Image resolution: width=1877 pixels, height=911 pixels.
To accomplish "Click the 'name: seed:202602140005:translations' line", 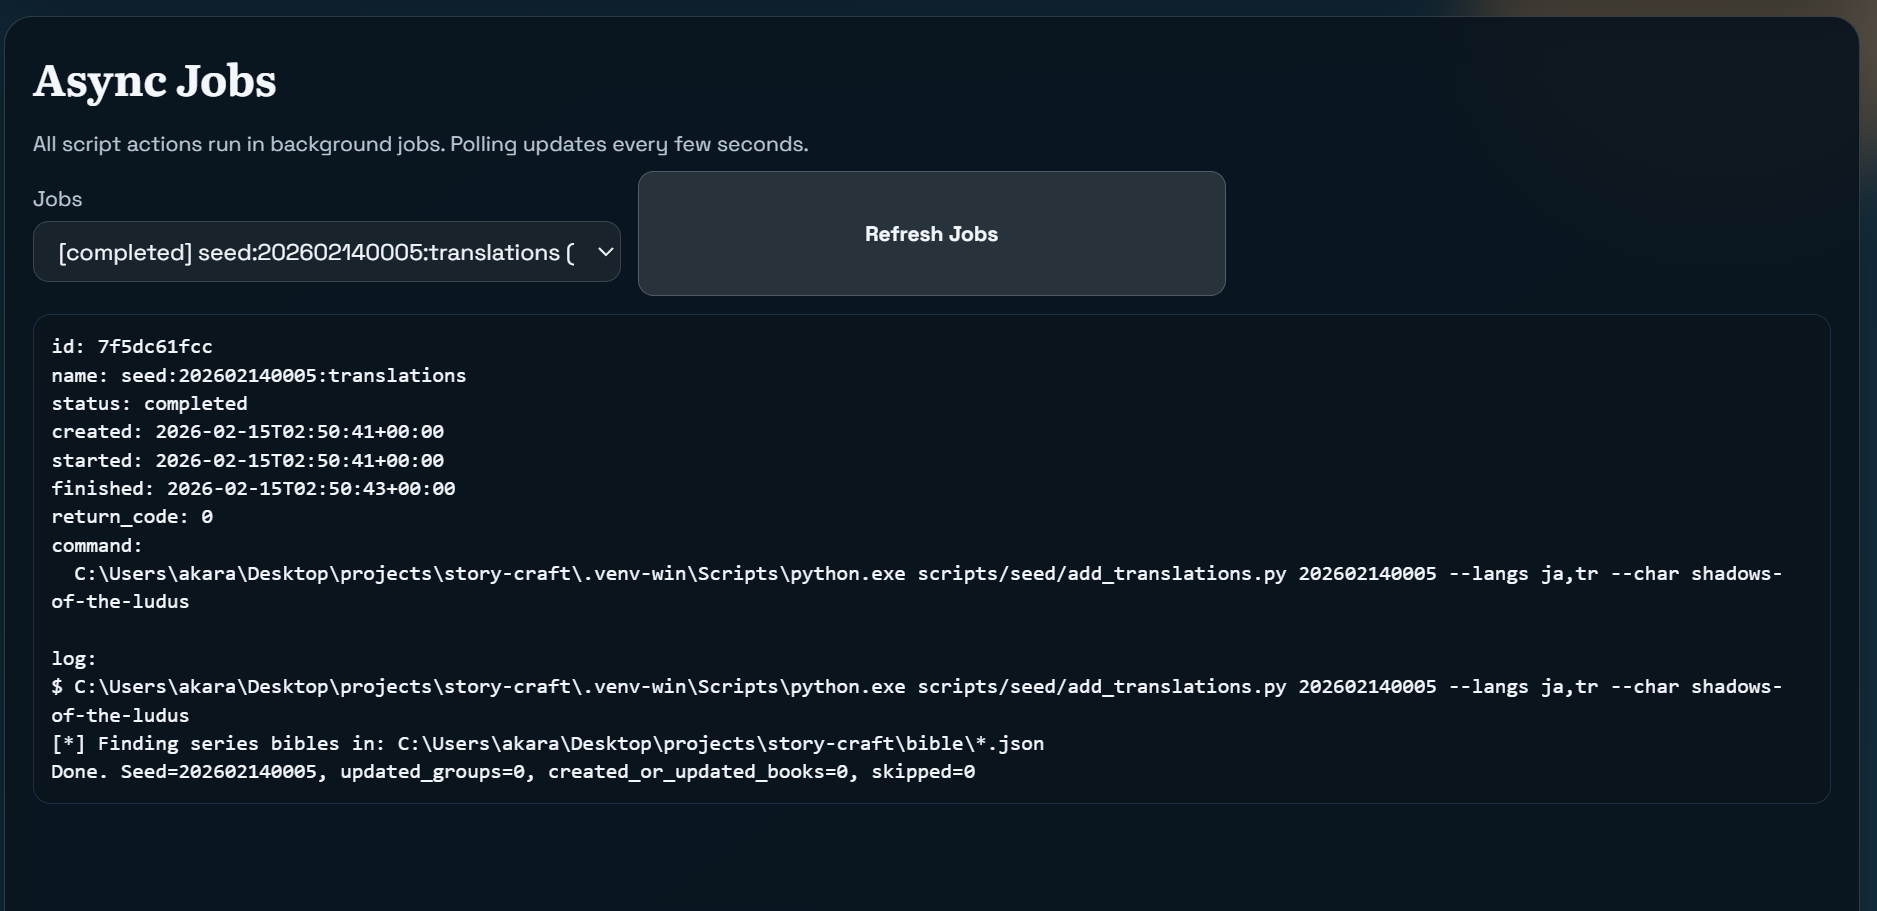I will 259,375.
